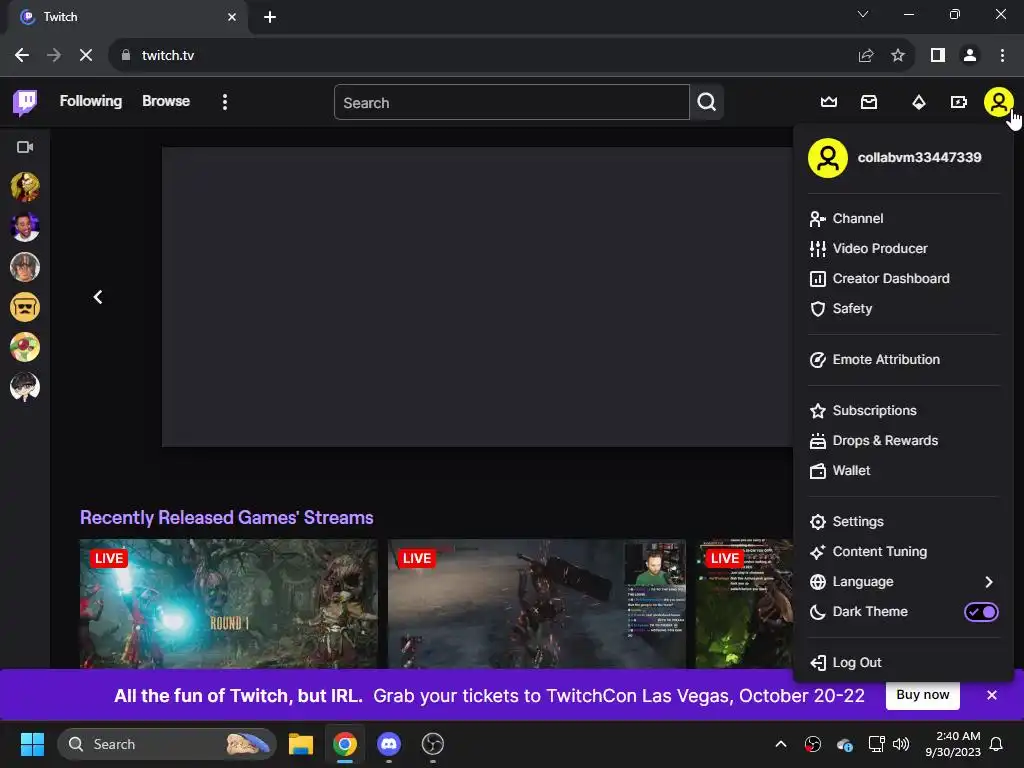
Task: Open the Whispers bits diamond icon
Action: coord(919,102)
